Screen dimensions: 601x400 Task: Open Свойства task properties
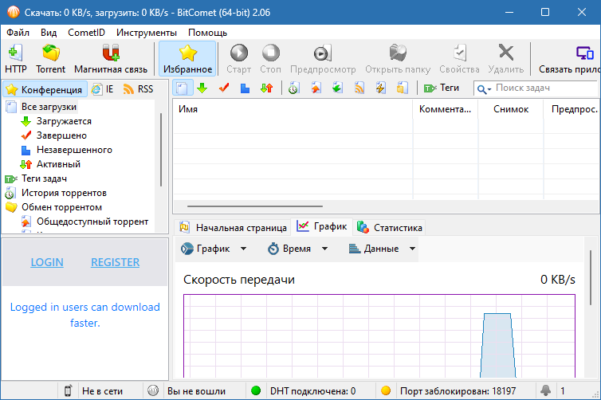coord(459,59)
